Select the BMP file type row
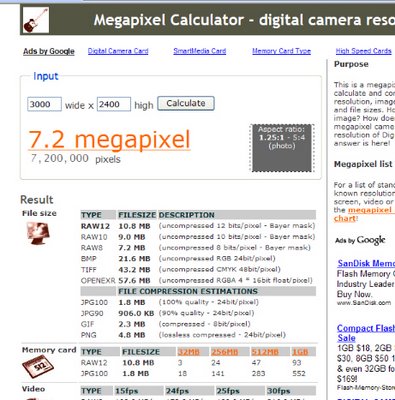 [x=198, y=259]
